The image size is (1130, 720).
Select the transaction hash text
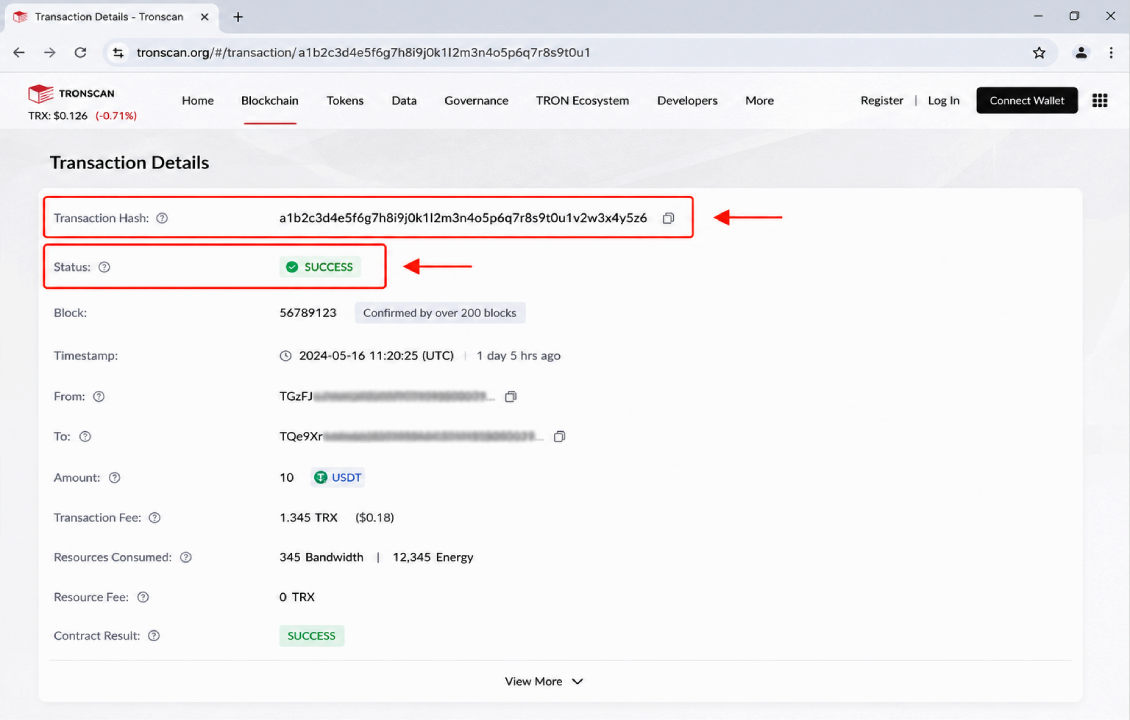pos(463,218)
